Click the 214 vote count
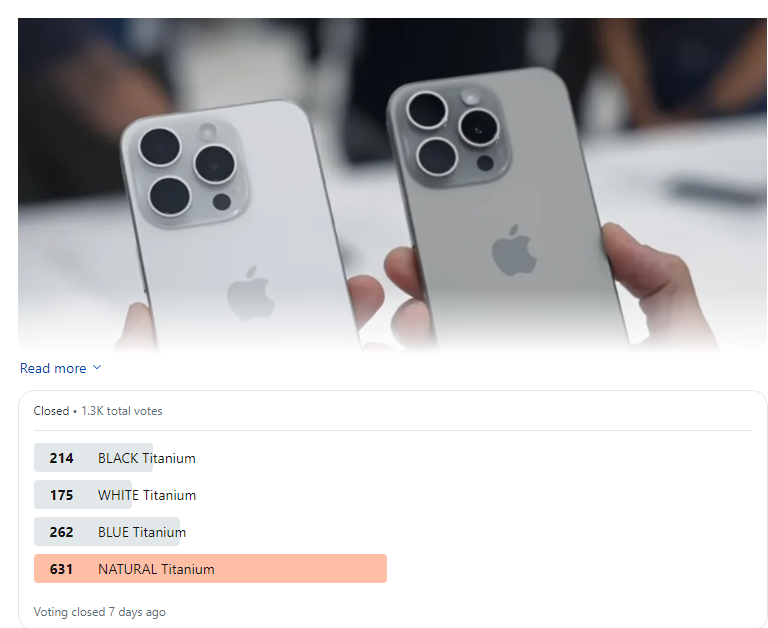768x628 pixels. (x=61, y=458)
